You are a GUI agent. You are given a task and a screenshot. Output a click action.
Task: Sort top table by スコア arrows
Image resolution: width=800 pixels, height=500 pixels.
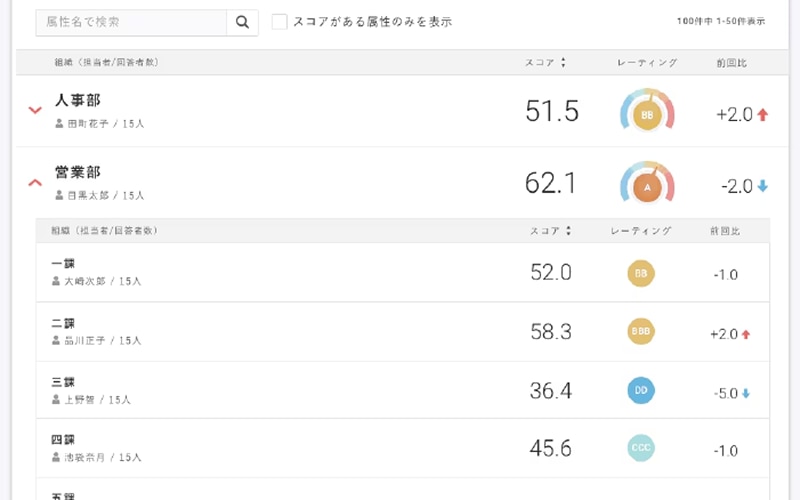563,62
